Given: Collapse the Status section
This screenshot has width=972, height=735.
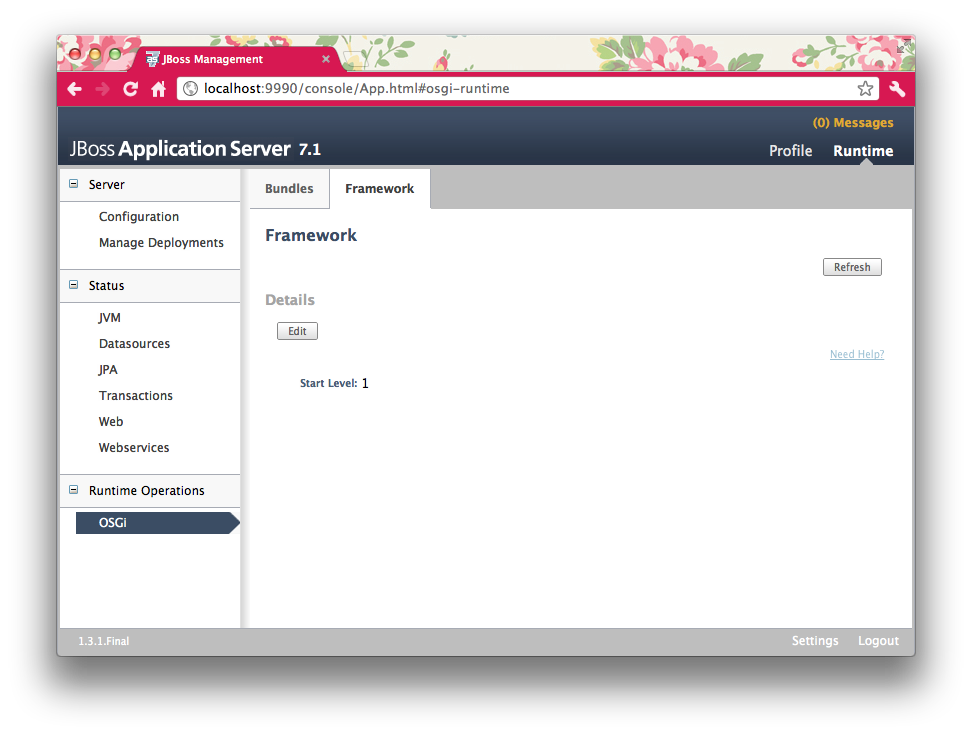Looking at the screenshot, I should click(x=74, y=284).
